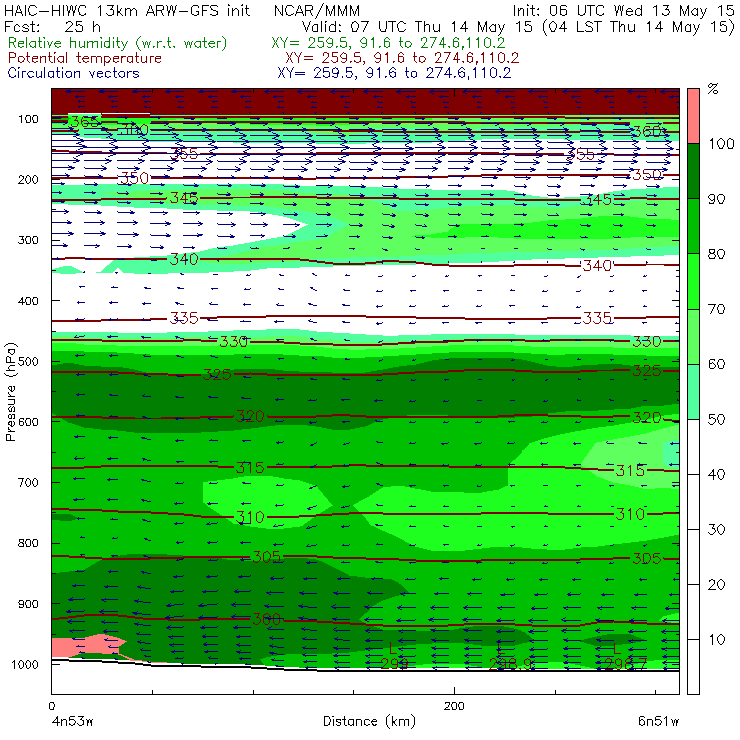Image resolution: width=740 pixels, height=740 pixels.
Task: Click the '100' pressure axis tick label
Action: coord(28,119)
